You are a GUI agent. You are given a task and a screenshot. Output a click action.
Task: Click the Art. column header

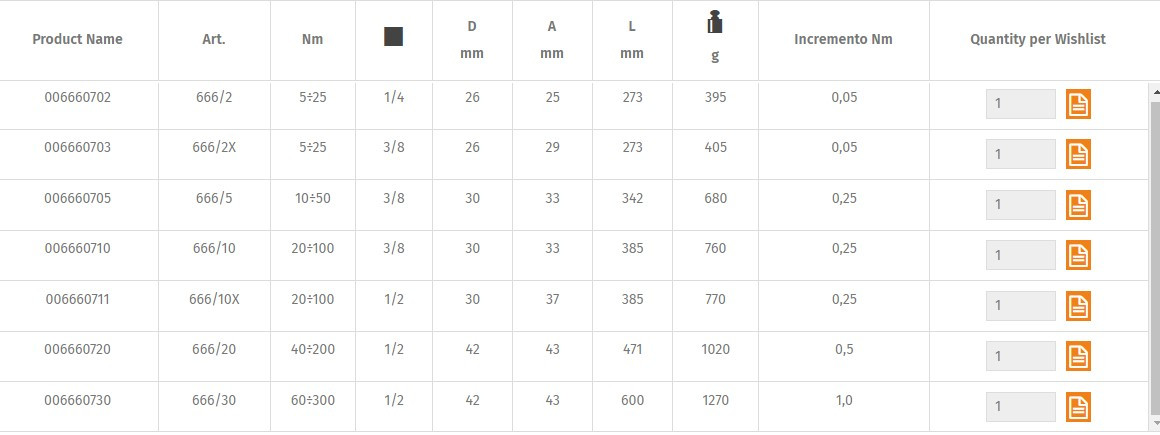pyautogui.click(x=214, y=39)
